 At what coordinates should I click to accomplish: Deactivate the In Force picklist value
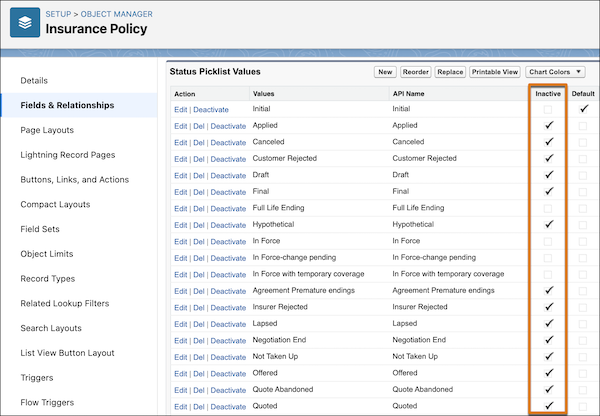(228, 241)
